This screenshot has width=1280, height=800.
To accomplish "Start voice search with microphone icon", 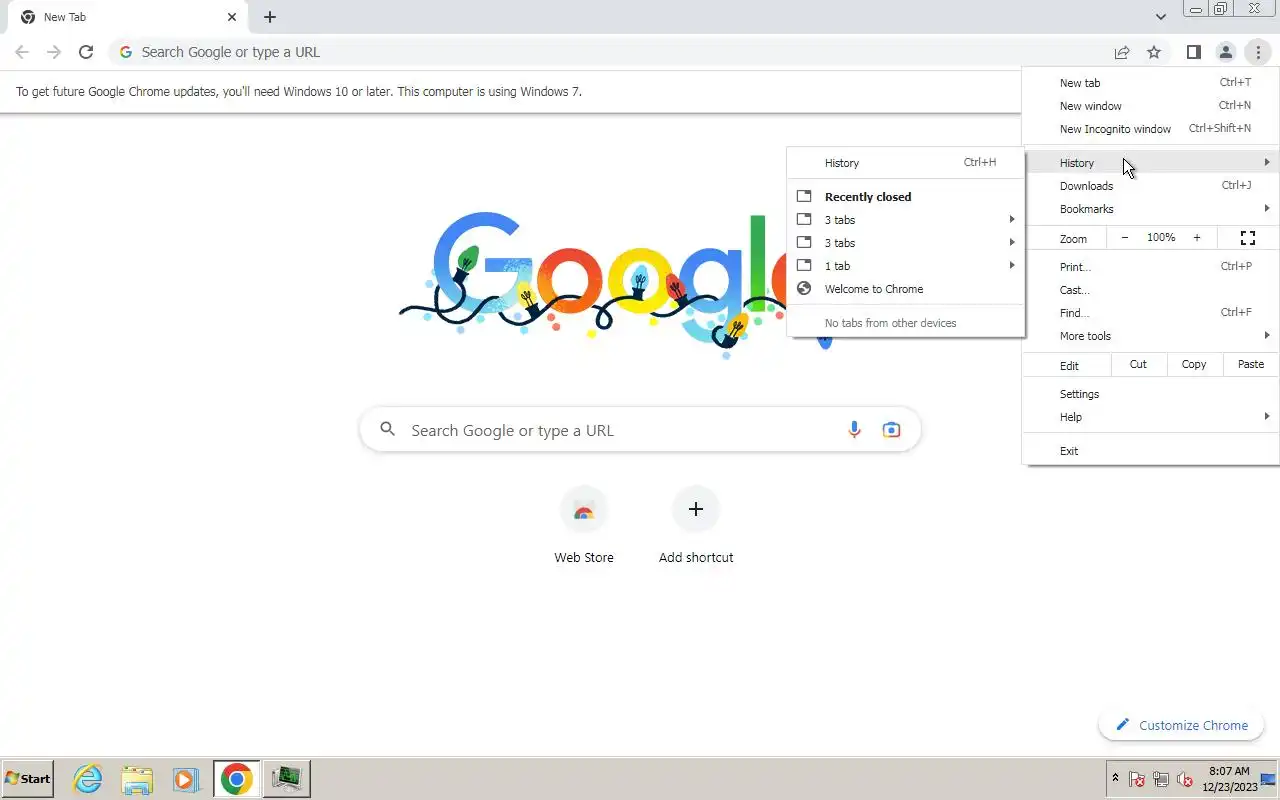I will click(854, 430).
